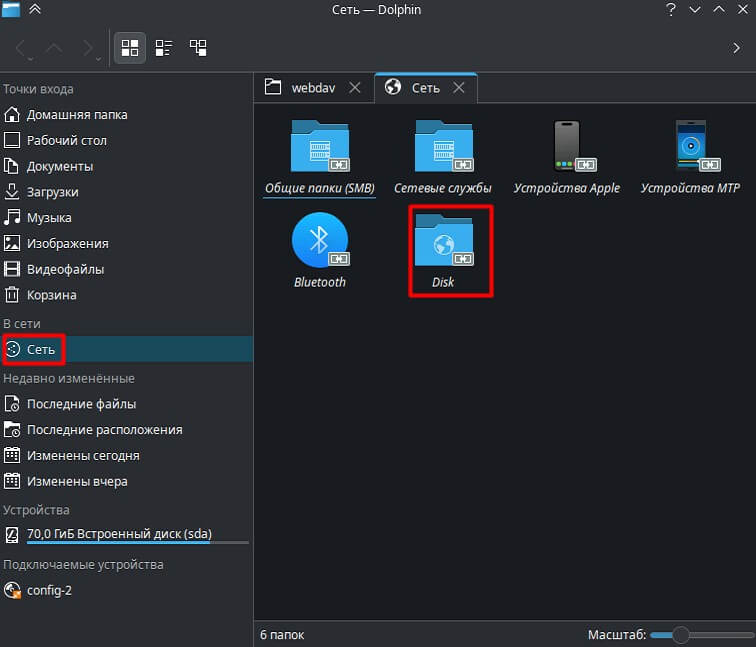Image resolution: width=756 pixels, height=647 pixels.
Task: Click the Точки входа section header
Action: coord(39,89)
